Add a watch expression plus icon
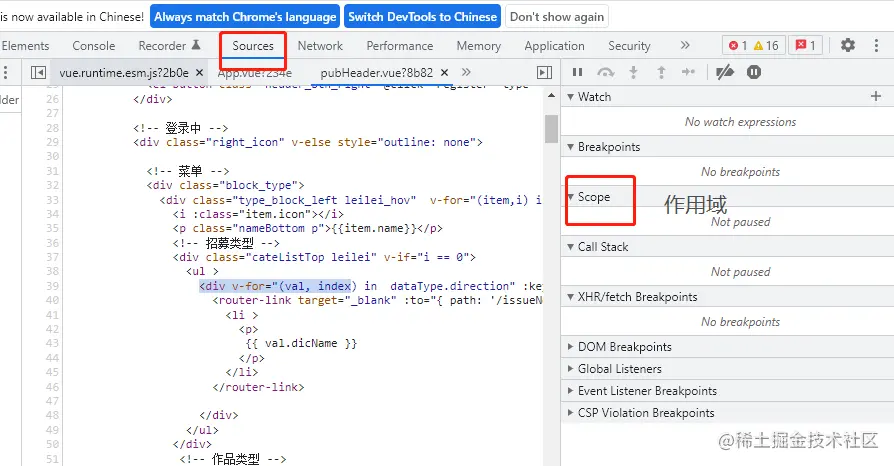This screenshot has height=466, width=894. (x=876, y=96)
